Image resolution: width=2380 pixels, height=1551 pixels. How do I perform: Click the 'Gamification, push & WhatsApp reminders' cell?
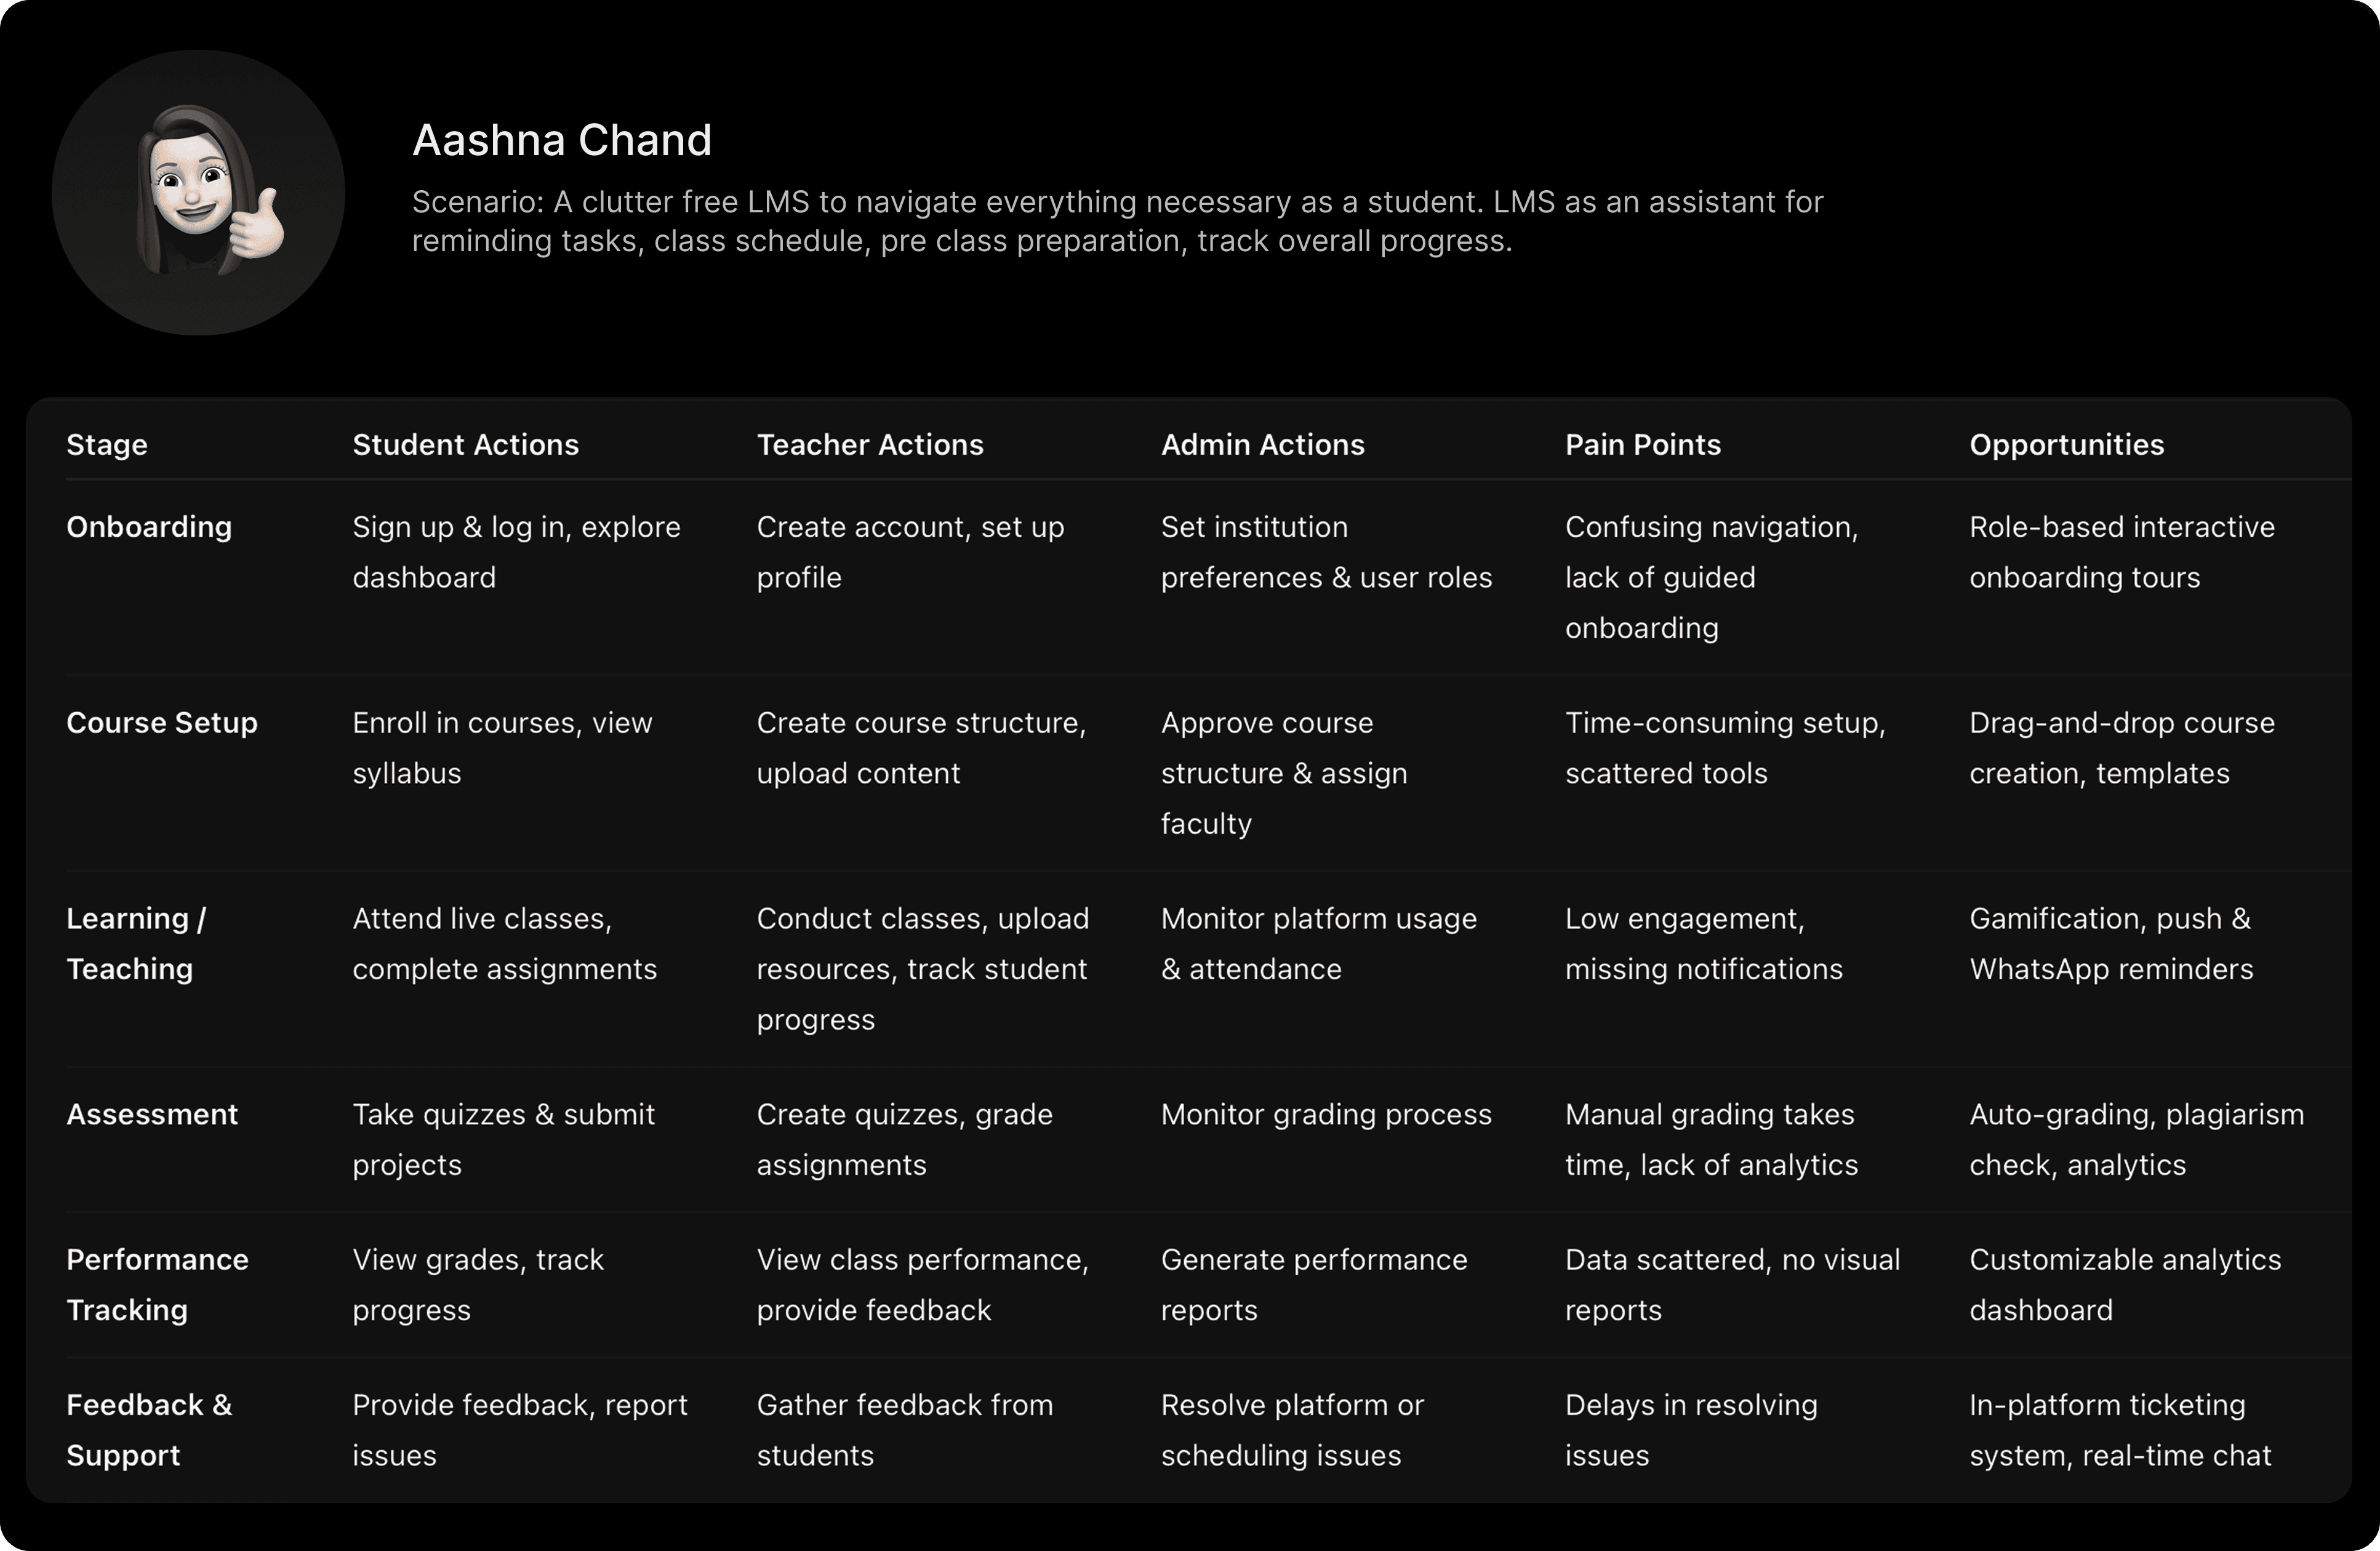pos(2110,943)
